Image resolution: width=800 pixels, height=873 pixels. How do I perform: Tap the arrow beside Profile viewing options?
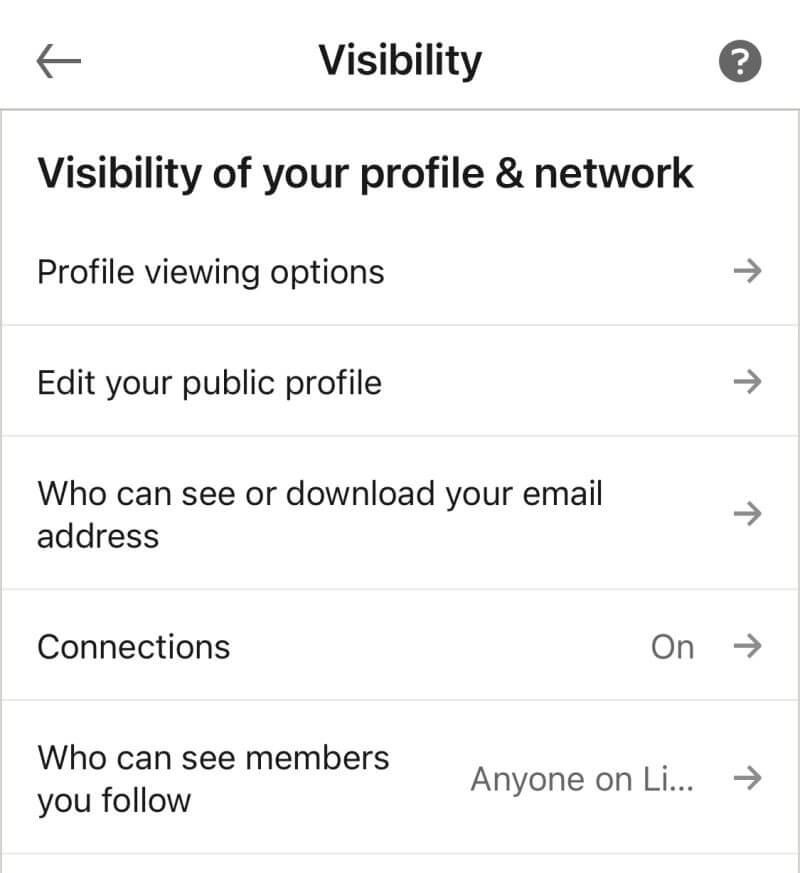pyautogui.click(x=747, y=271)
